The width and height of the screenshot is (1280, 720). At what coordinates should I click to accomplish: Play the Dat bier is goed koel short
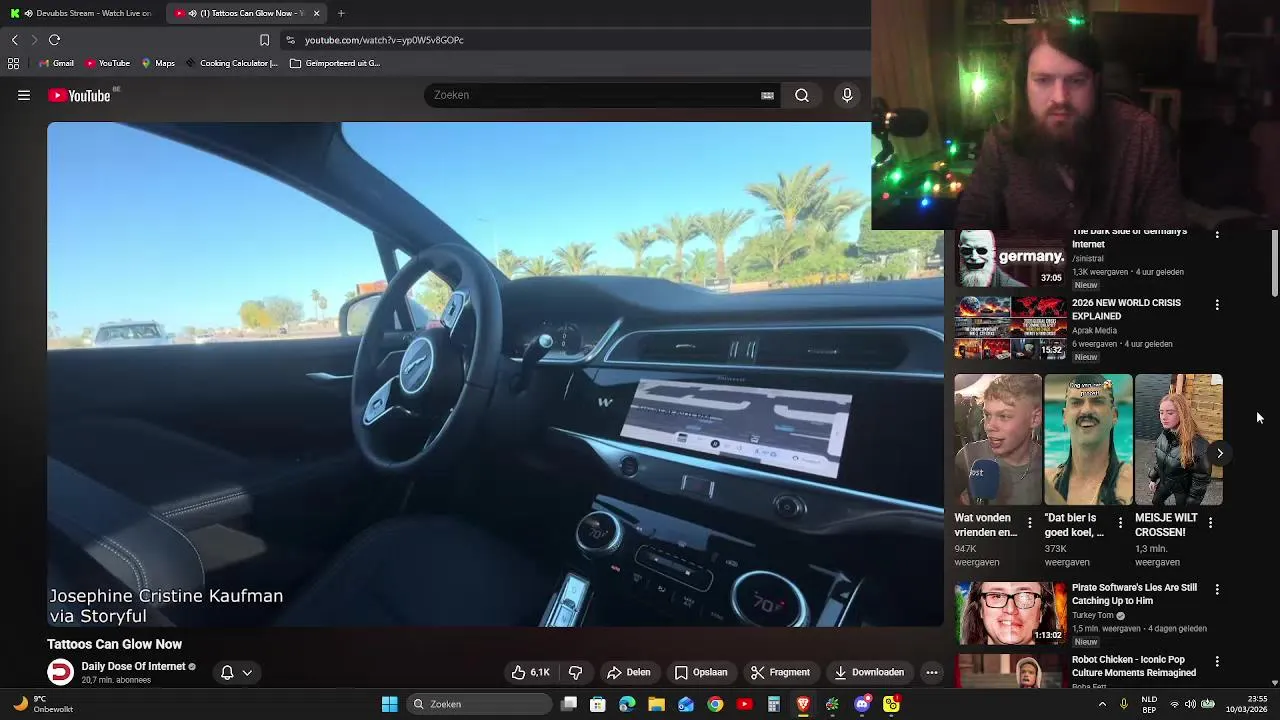tap(1088, 440)
